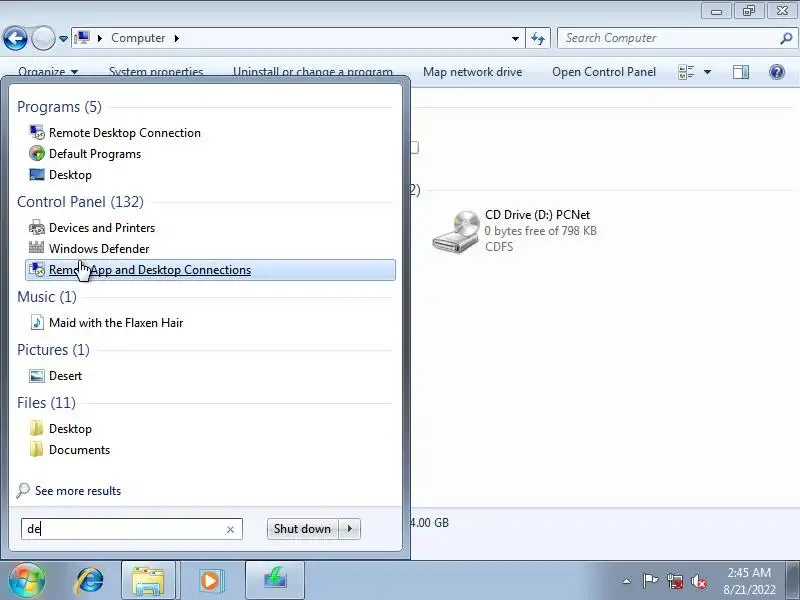Click See more results link
800x600 pixels.
pos(78,491)
